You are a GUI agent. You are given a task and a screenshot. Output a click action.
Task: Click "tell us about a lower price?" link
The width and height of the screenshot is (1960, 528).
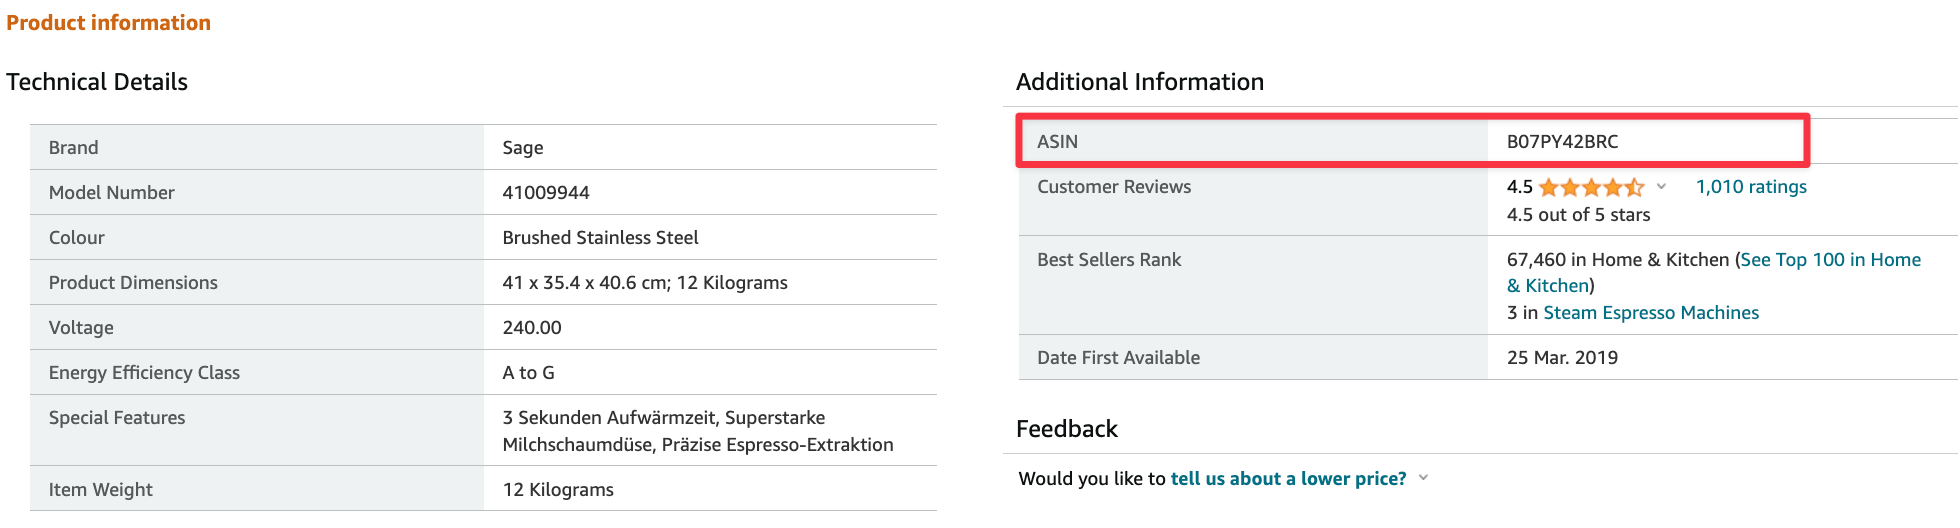1288,479
